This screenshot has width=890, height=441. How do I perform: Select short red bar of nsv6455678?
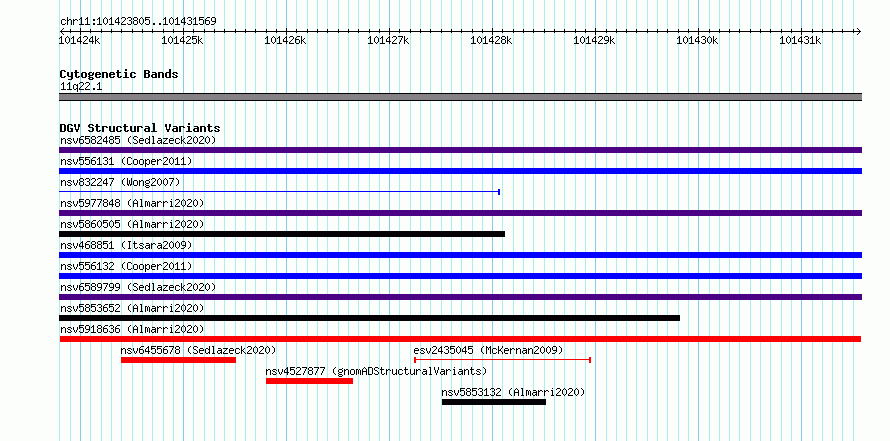[x=178, y=360]
